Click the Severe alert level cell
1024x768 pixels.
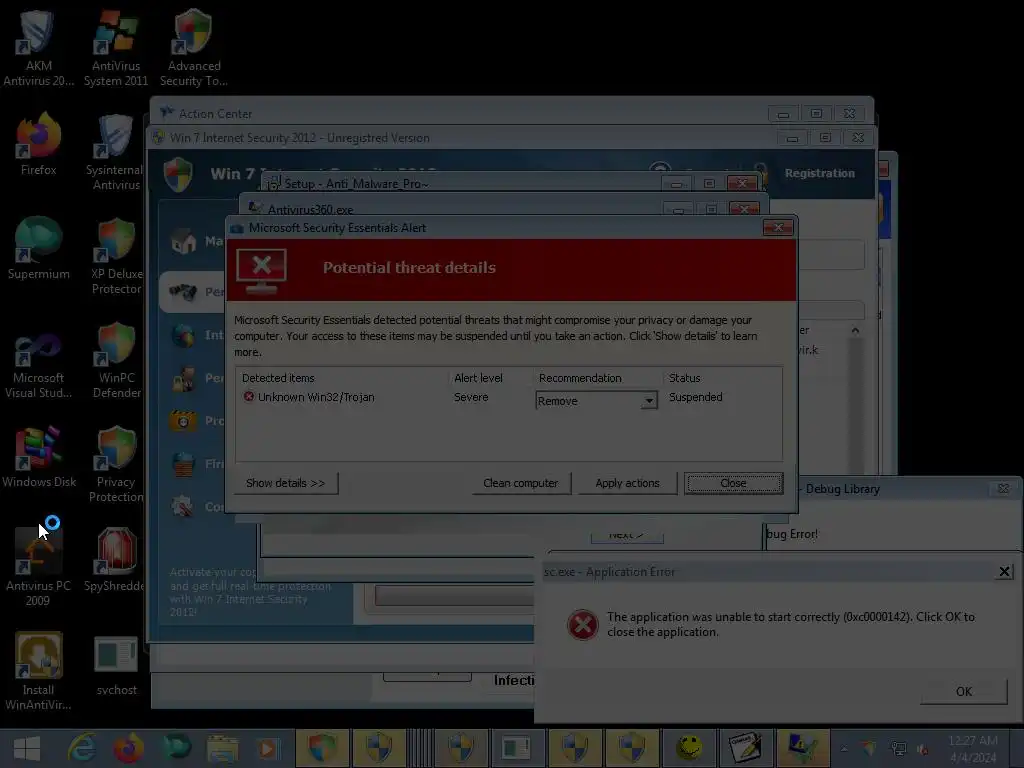point(471,397)
